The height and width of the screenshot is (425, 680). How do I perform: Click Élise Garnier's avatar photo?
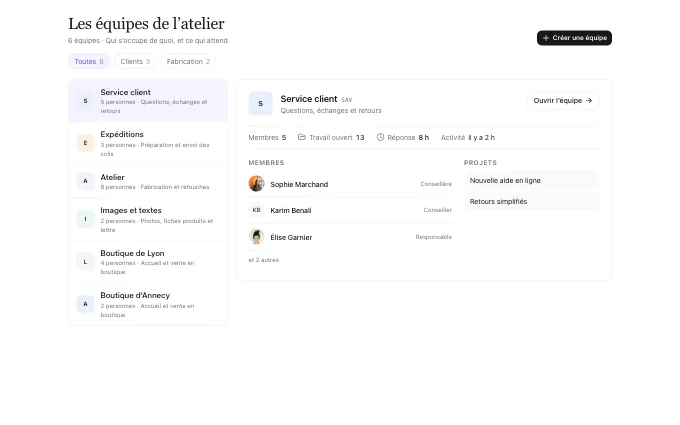tap(256, 237)
